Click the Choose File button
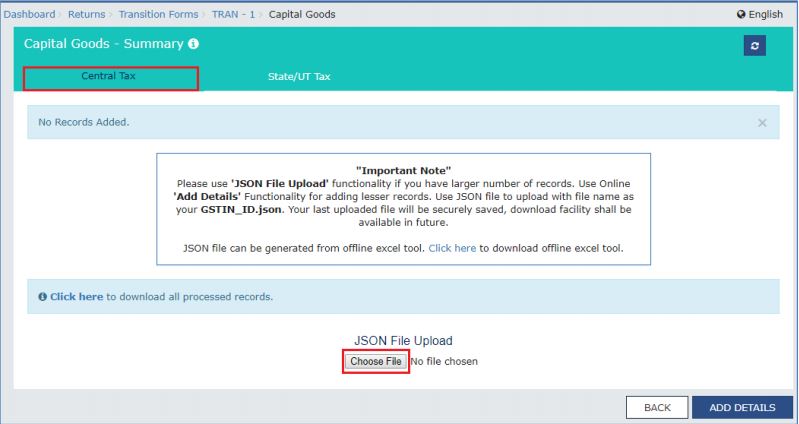The width and height of the screenshot is (799, 424). (x=376, y=361)
